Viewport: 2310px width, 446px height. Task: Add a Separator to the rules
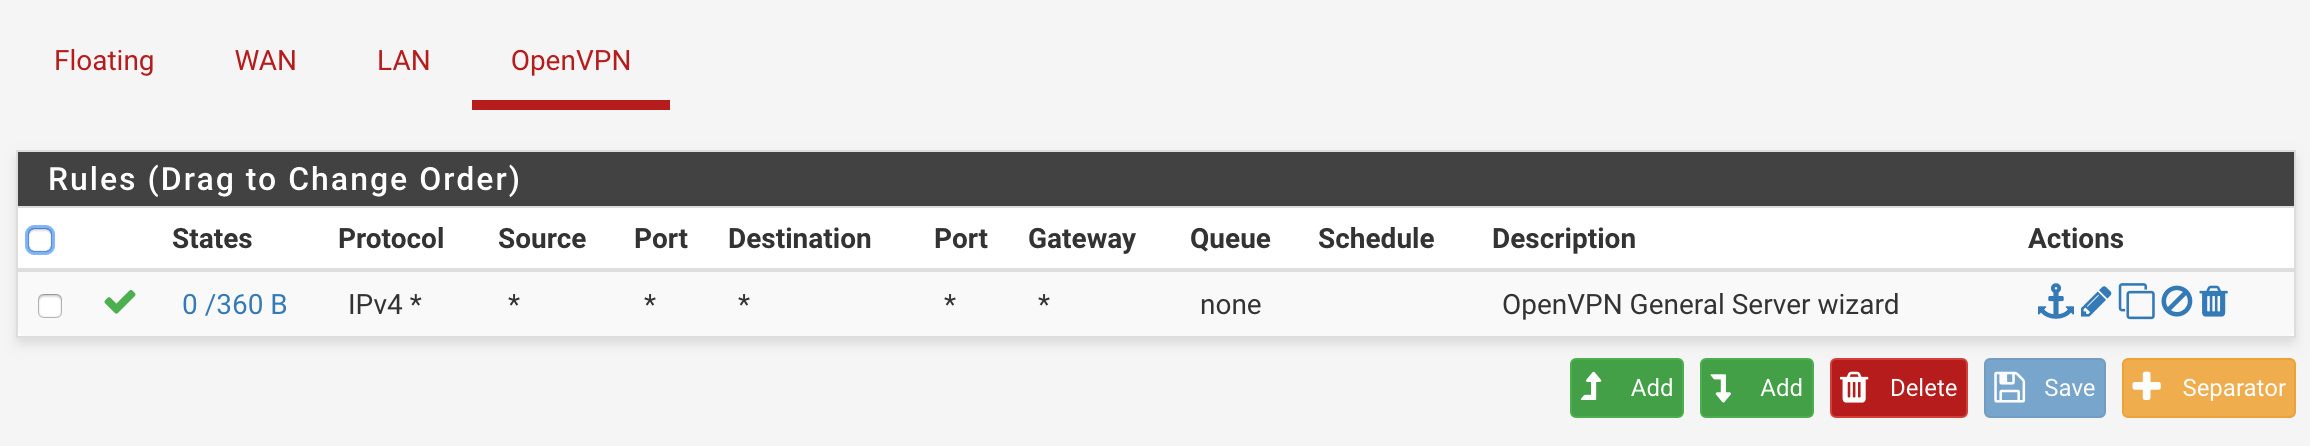tap(2208, 388)
